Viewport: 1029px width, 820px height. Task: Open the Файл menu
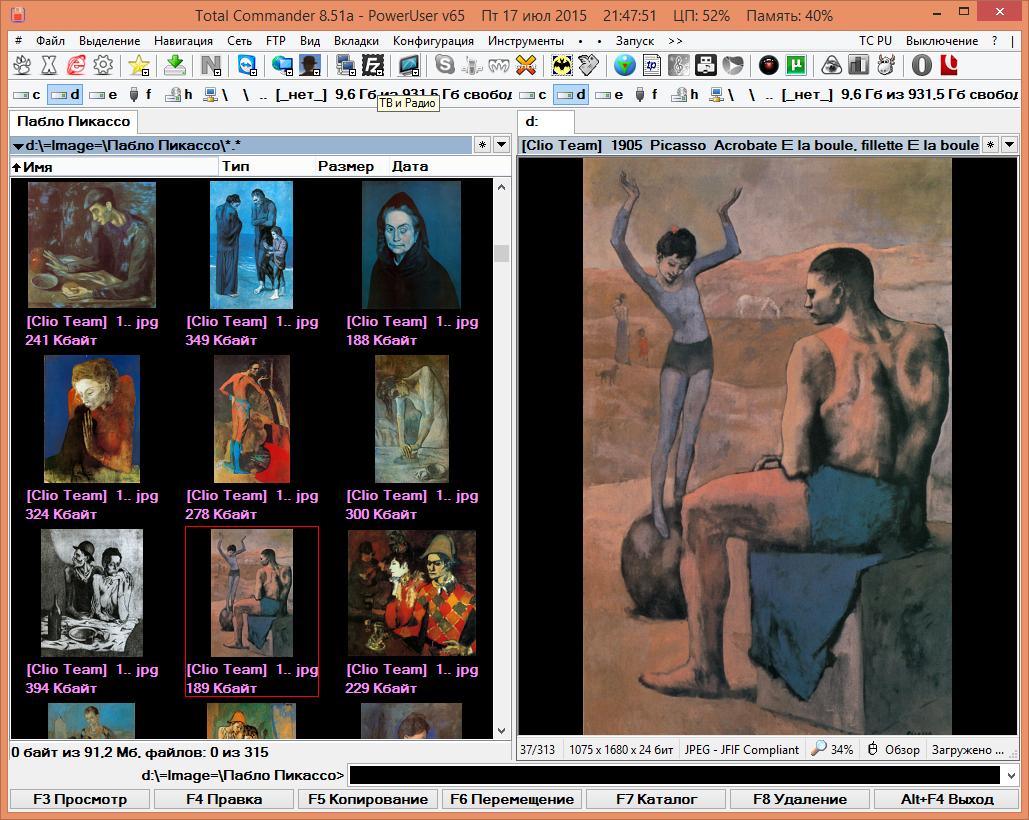[x=50, y=41]
